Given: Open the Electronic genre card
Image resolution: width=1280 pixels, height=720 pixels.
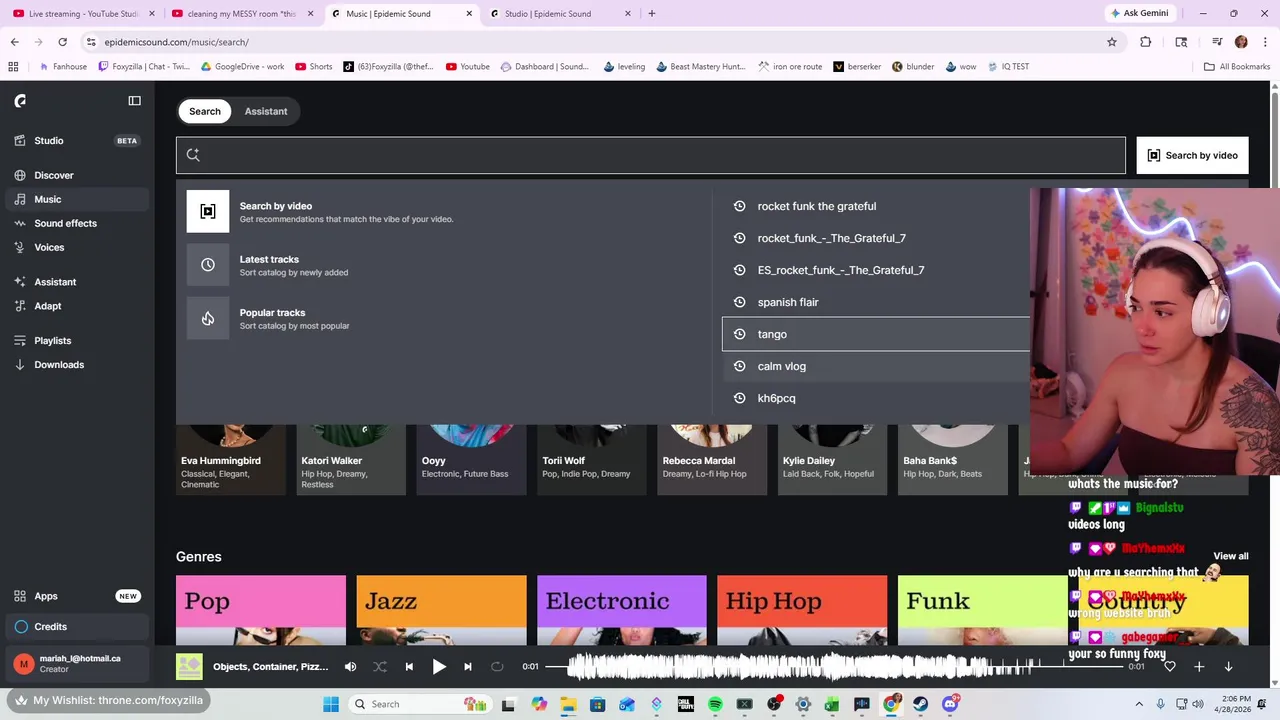Looking at the screenshot, I should pyautogui.click(x=622, y=610).
